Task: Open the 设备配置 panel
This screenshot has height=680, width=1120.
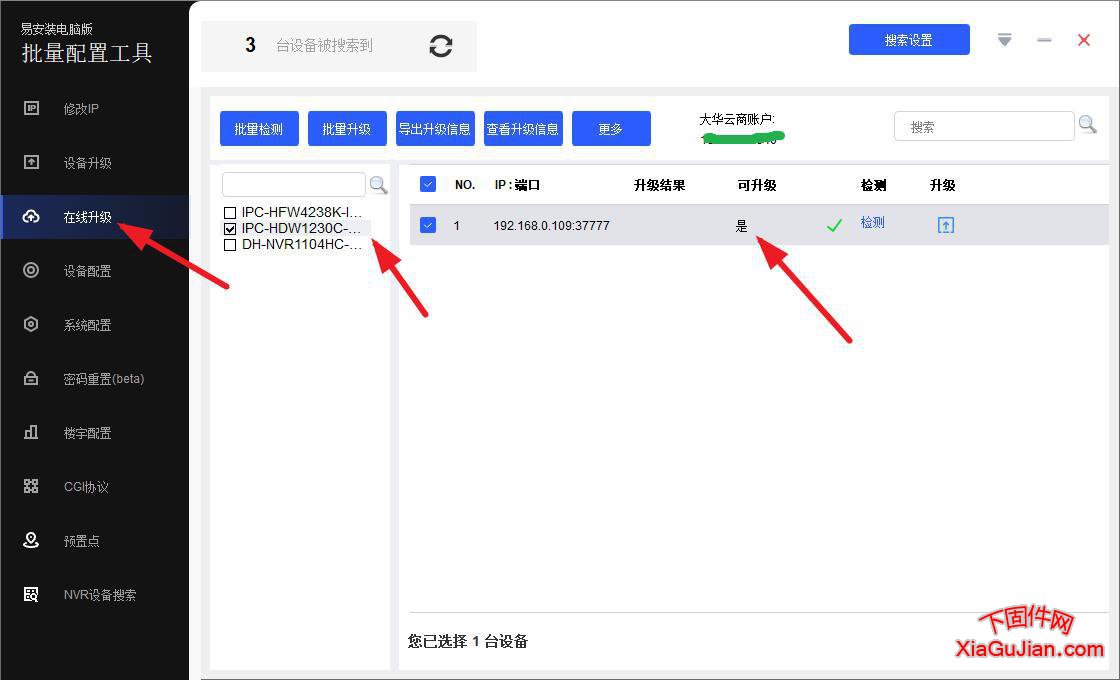Action: click(82, 270)
